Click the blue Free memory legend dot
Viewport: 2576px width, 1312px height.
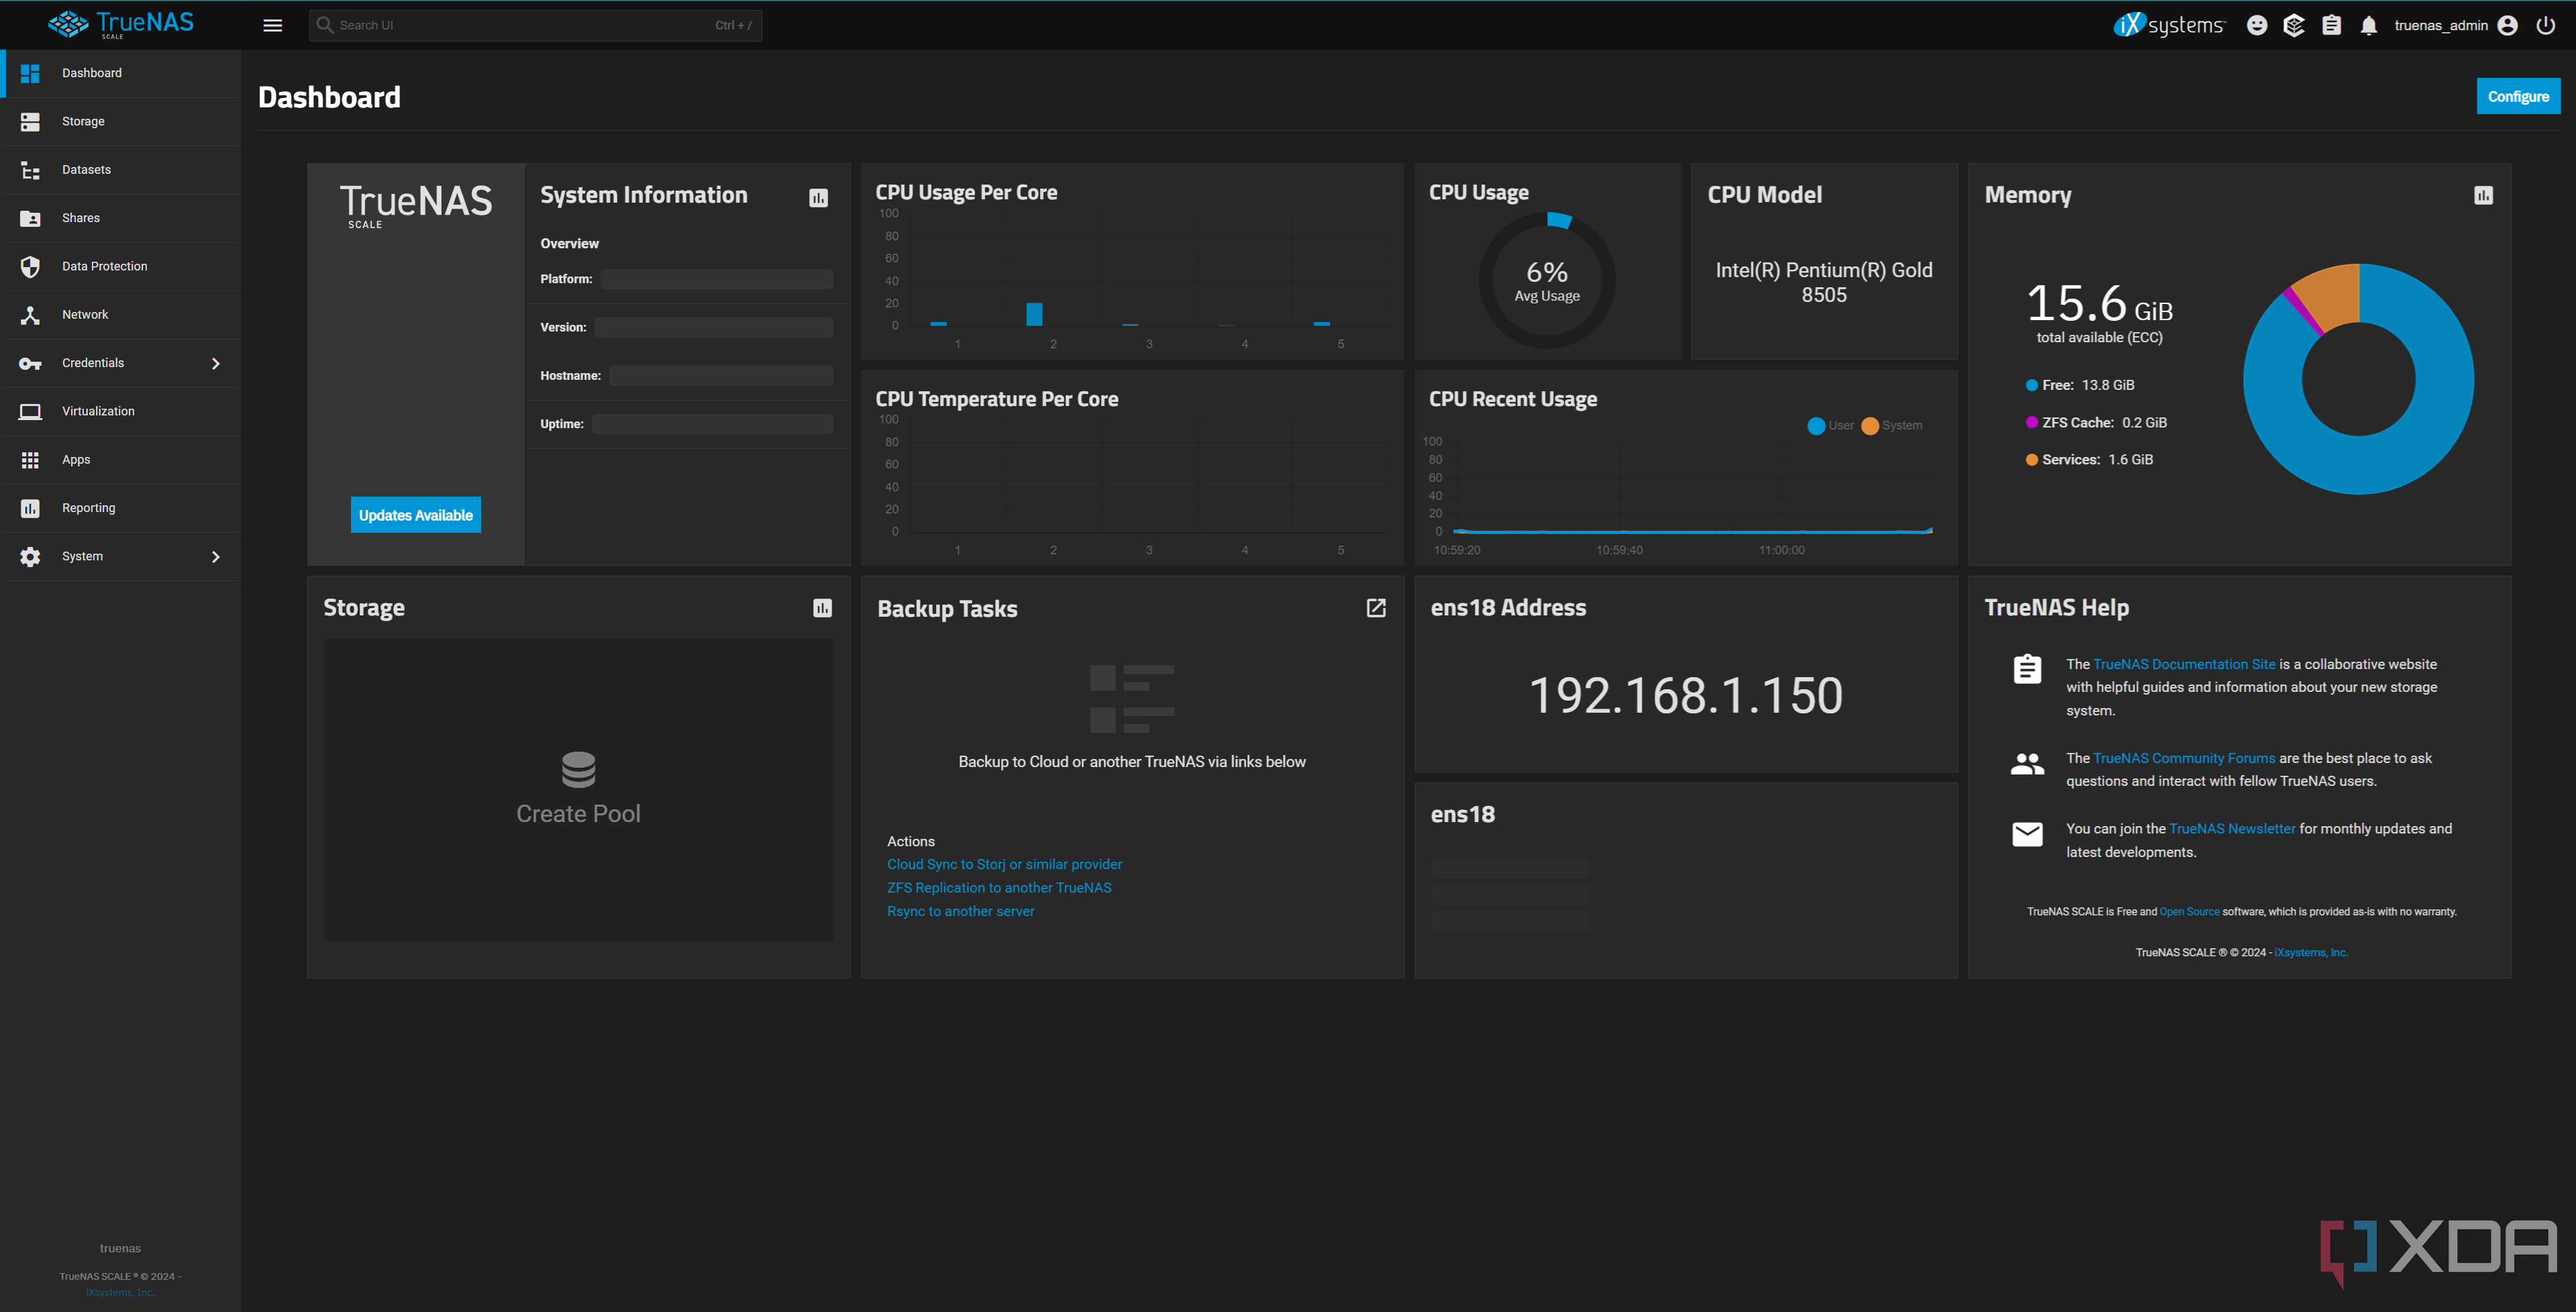tap(2031, 386)
